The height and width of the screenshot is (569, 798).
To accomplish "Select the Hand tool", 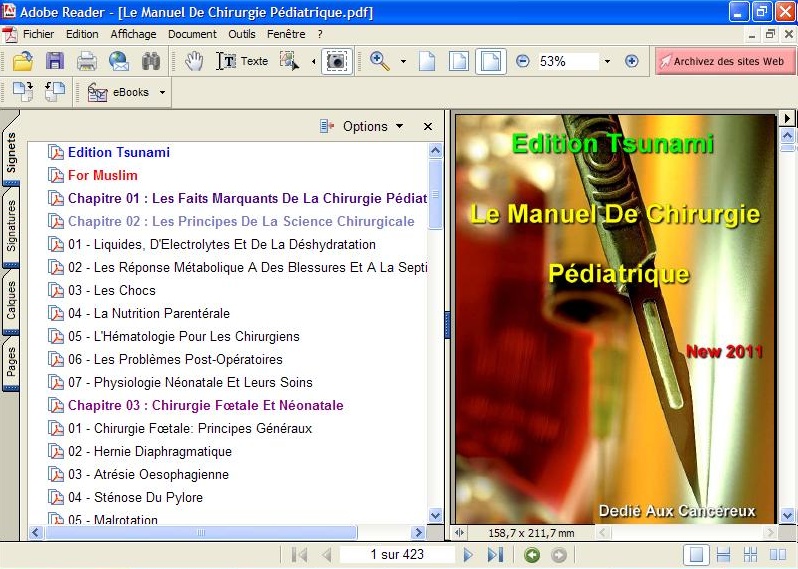I will coord(195,61).
